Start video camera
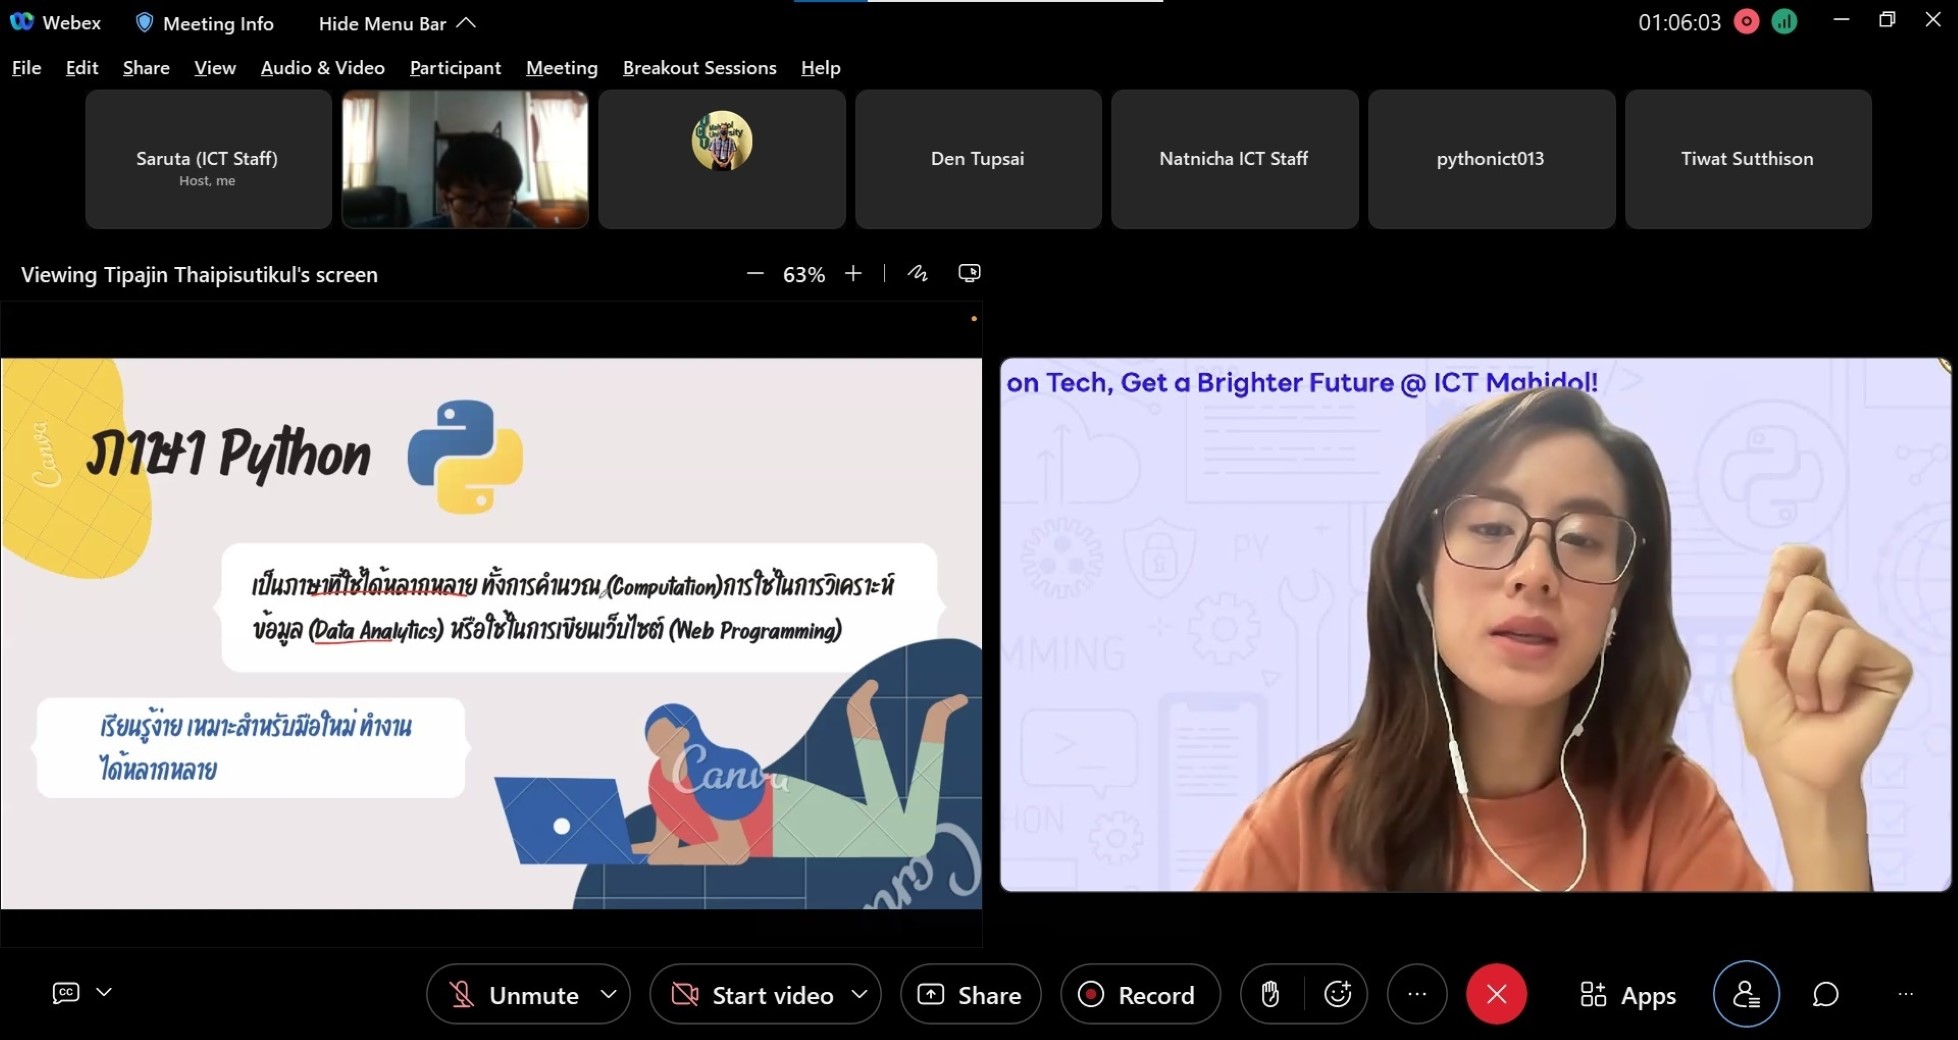Viewport: 1958px width, 1040px height. [x=753, y=995]
